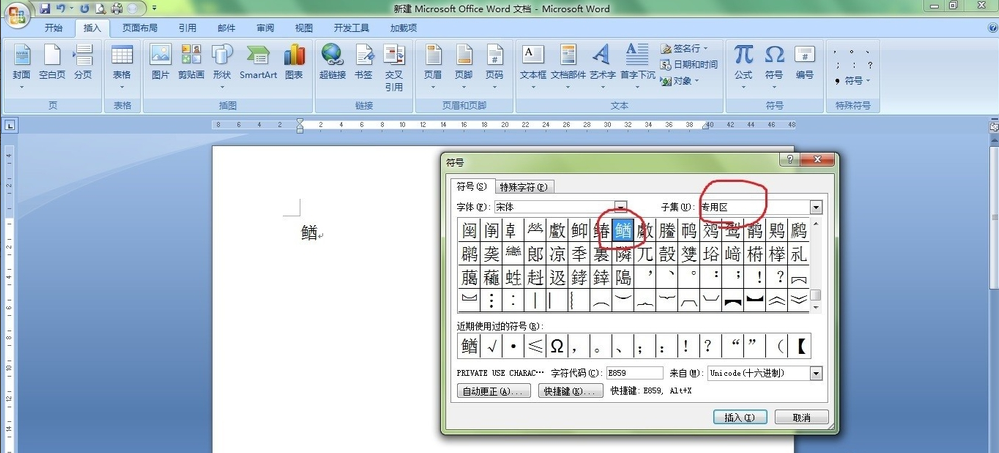Open the 字体 font dropdown arrow

(622, 207)
